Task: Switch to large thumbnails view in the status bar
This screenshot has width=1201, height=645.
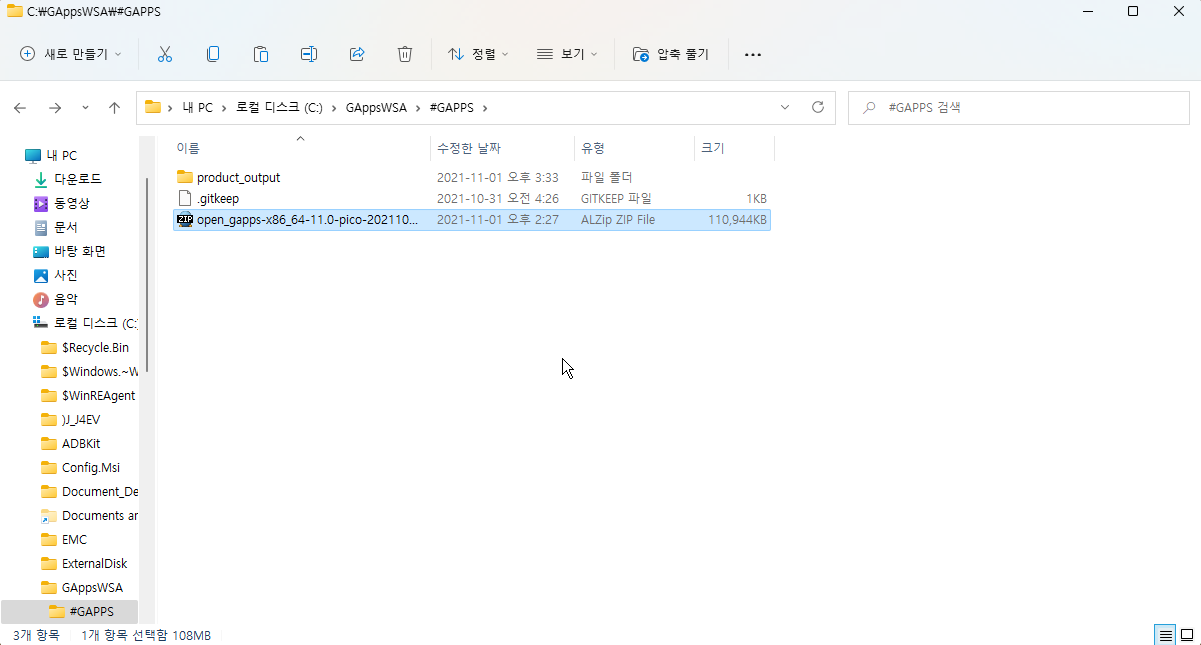Action: tap(1188, 634)
